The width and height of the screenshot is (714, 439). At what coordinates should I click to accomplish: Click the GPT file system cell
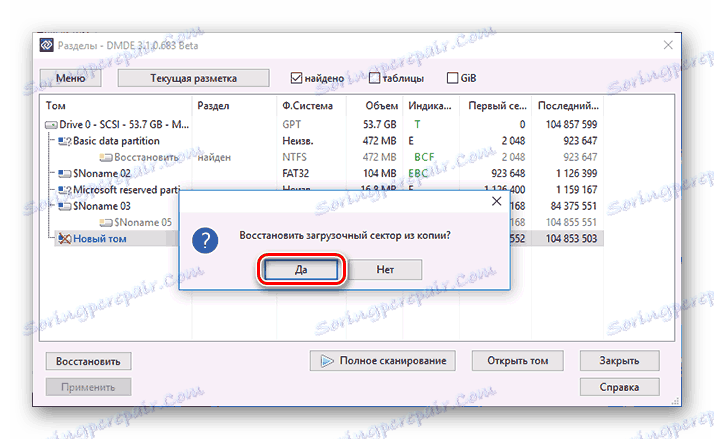[291, 125]
